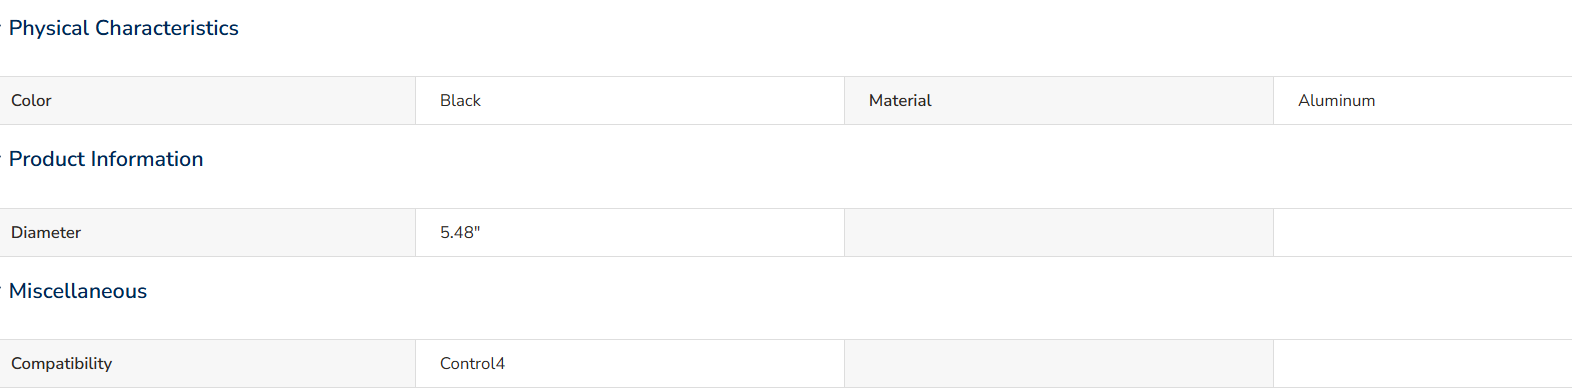Collapse the Miscellaneous section heading
The width and height of the screenshot is (1572, 389).
coord(78,291)
